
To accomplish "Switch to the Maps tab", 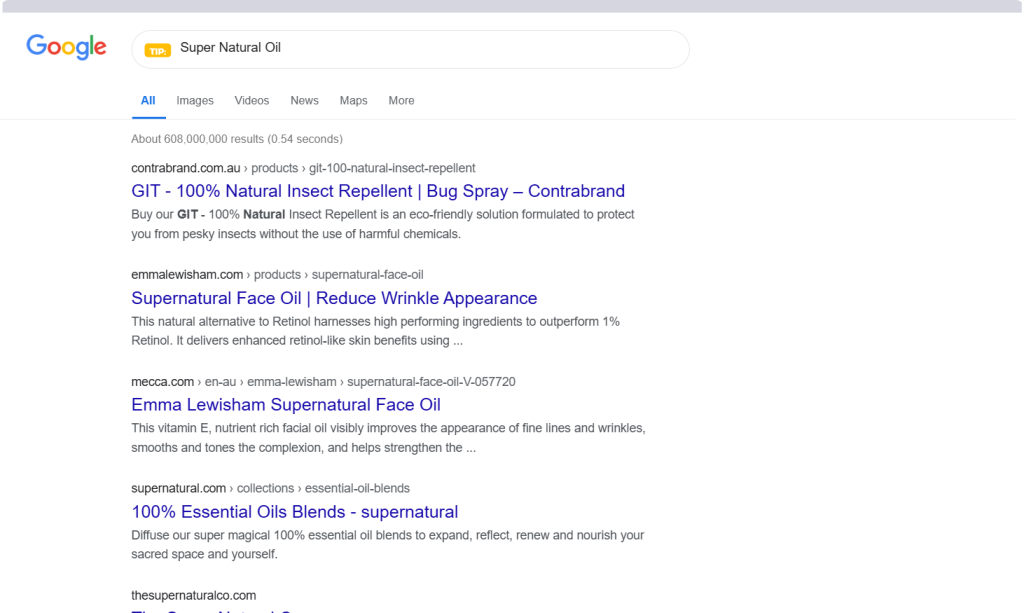I will click(x=353, y=101).
